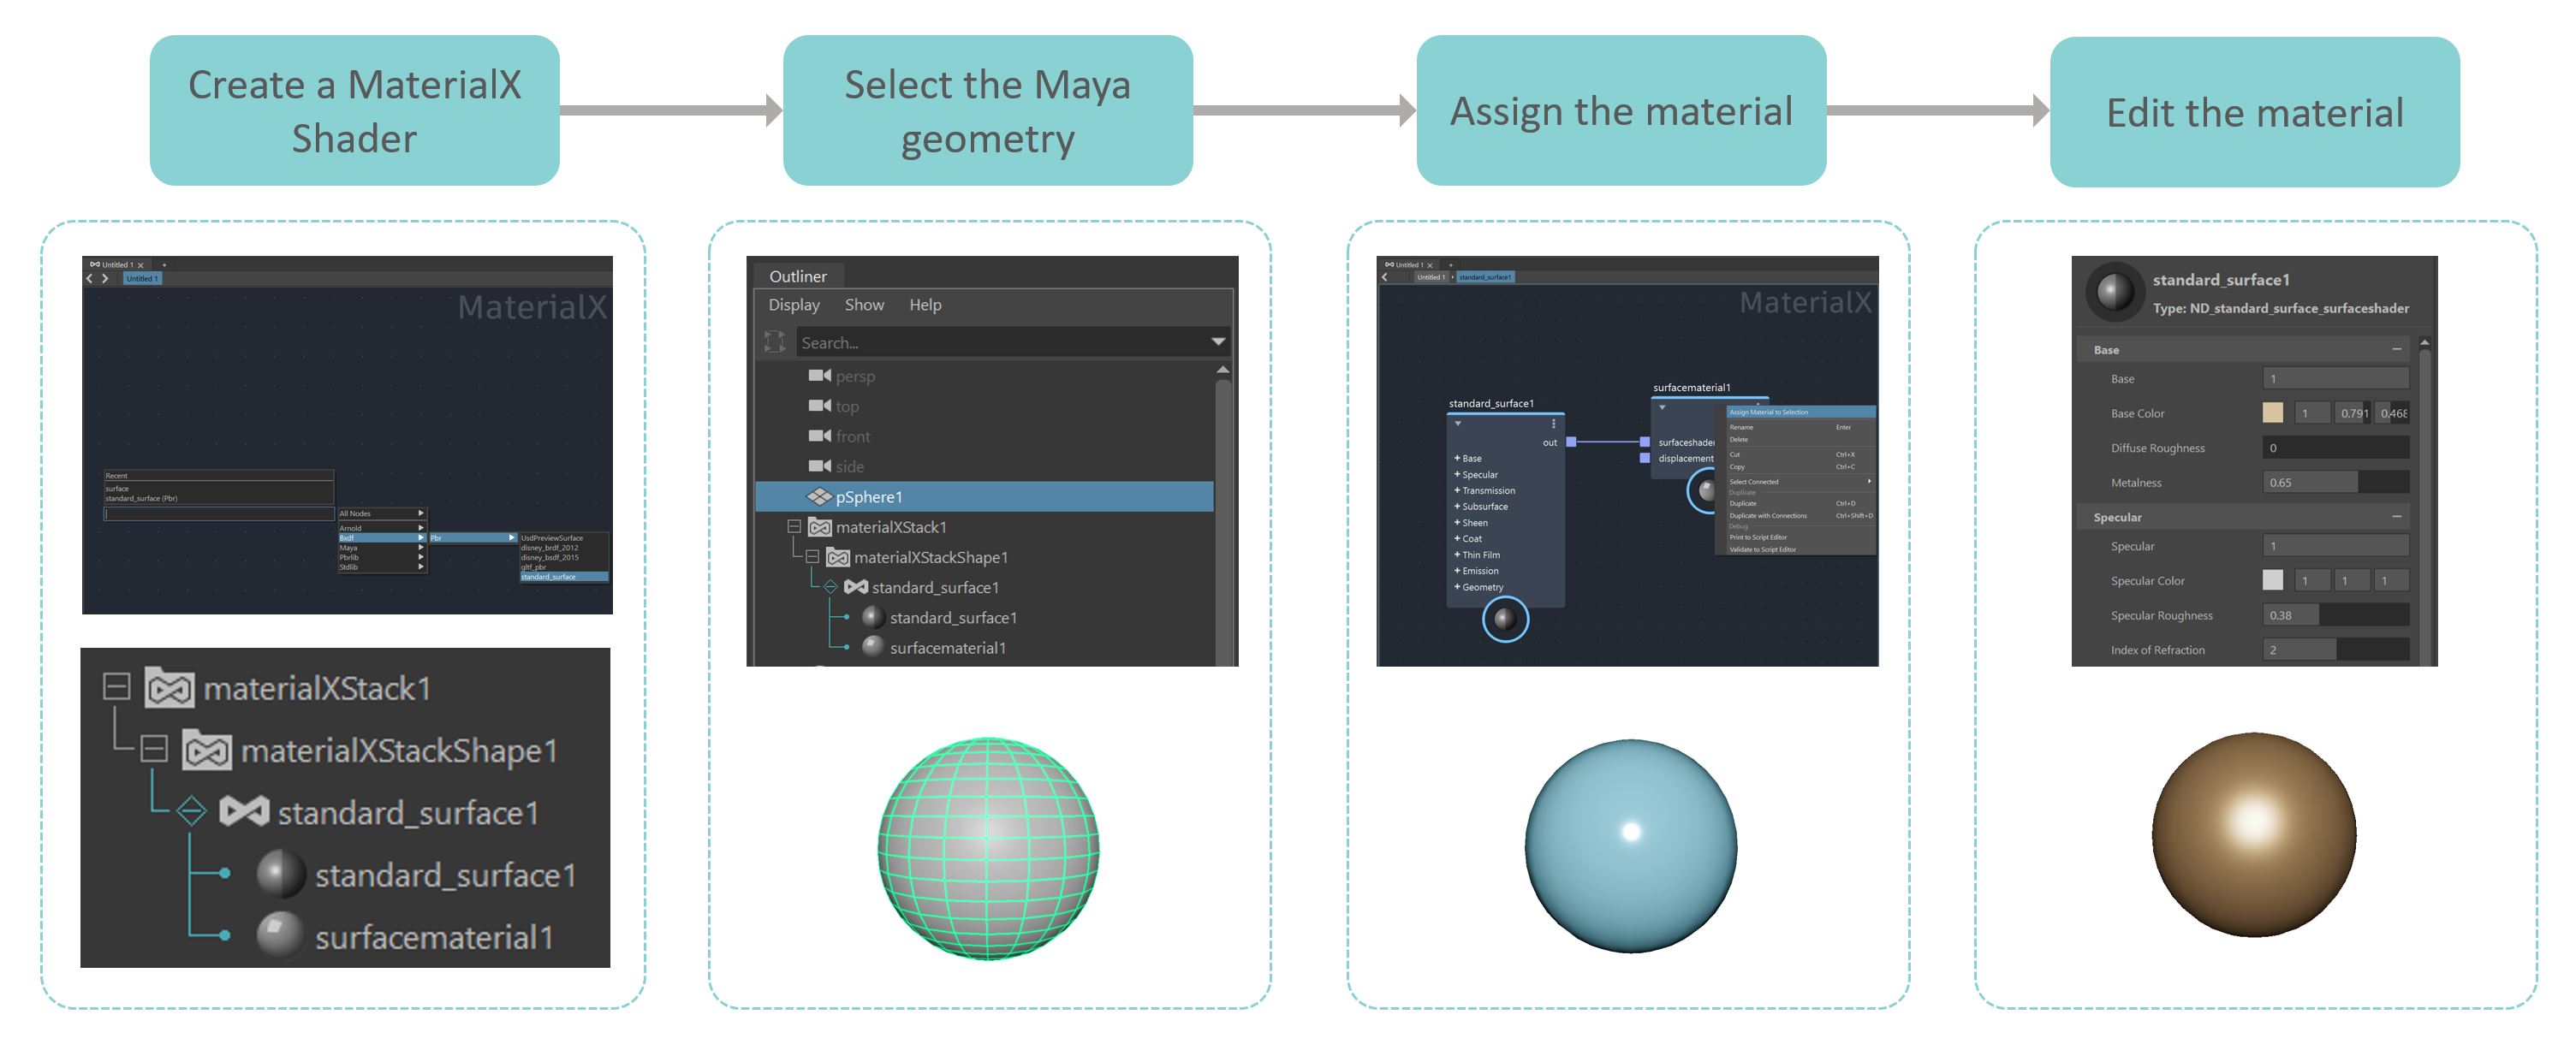The height and width of the screenshot is (1056, 2576).
Task: Click the vertical dots menu on standard_surface1 node
Action: pos(1553,424)
